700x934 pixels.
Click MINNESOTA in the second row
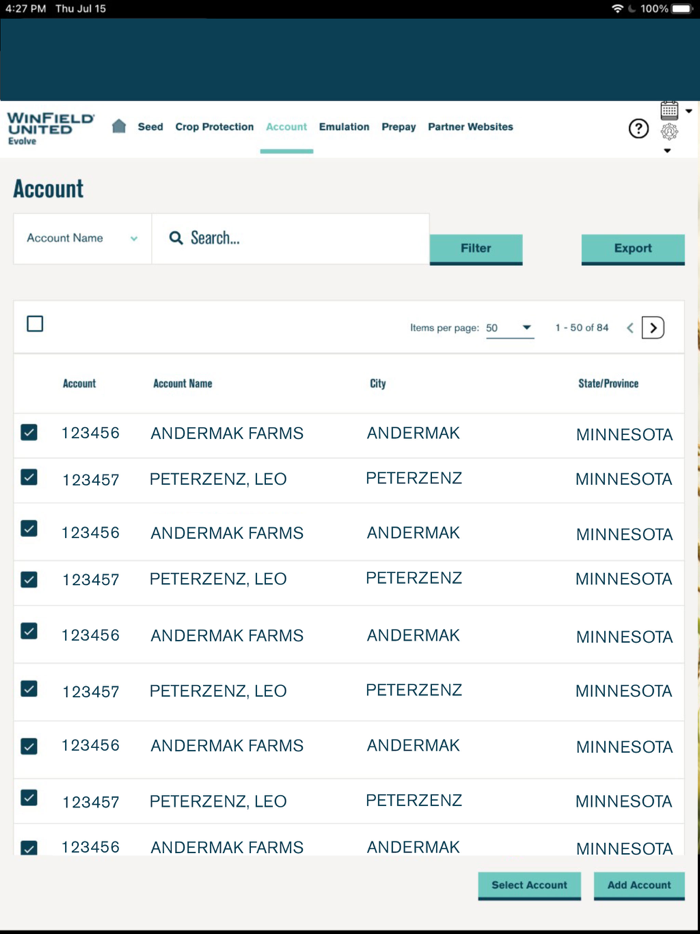[624, 480]
